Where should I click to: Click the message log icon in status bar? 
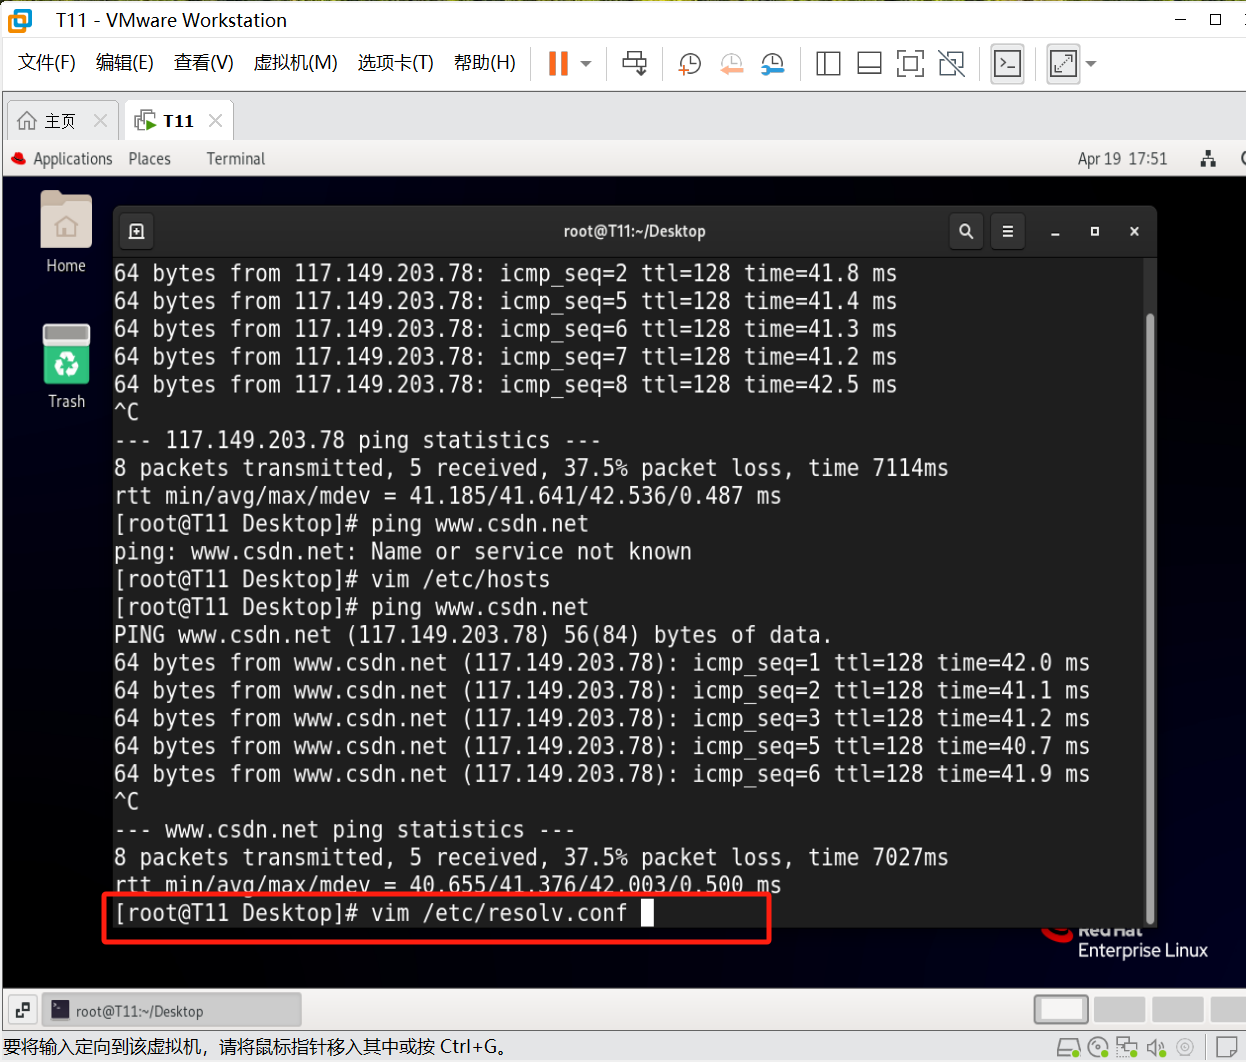[x=1227, y=1048]
